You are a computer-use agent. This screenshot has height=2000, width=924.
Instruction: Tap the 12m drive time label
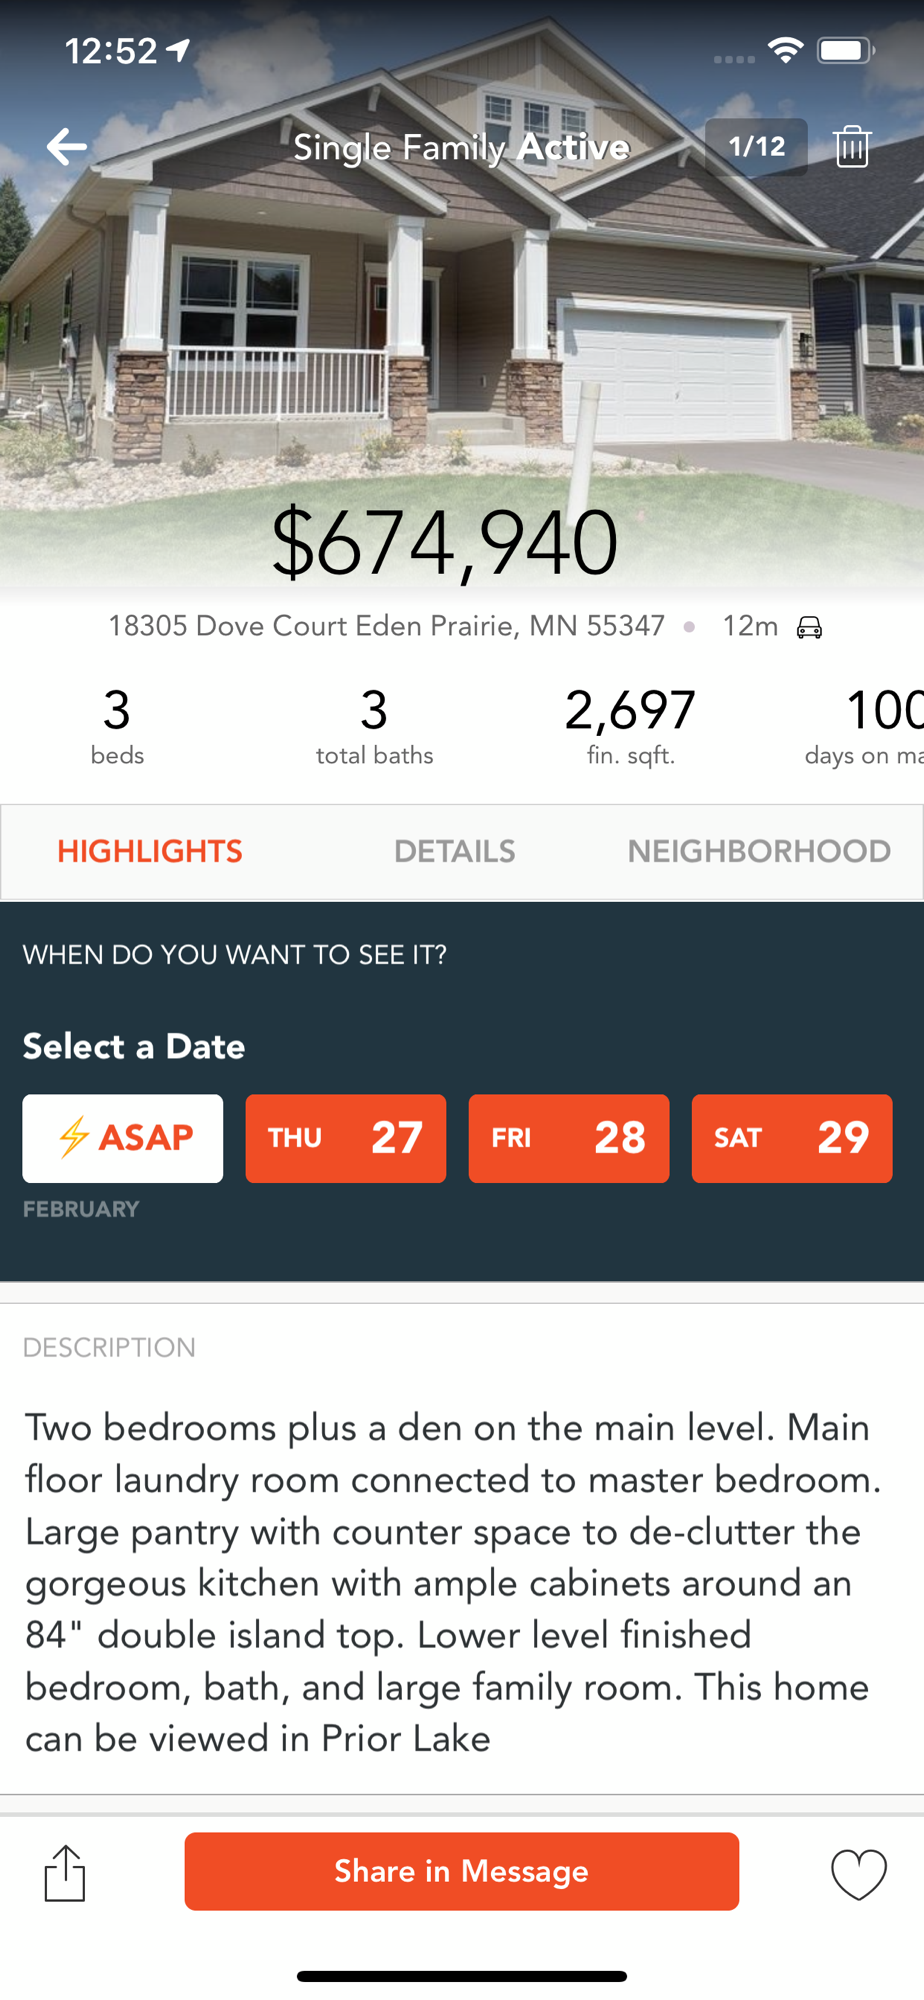(x=750, y=626)
